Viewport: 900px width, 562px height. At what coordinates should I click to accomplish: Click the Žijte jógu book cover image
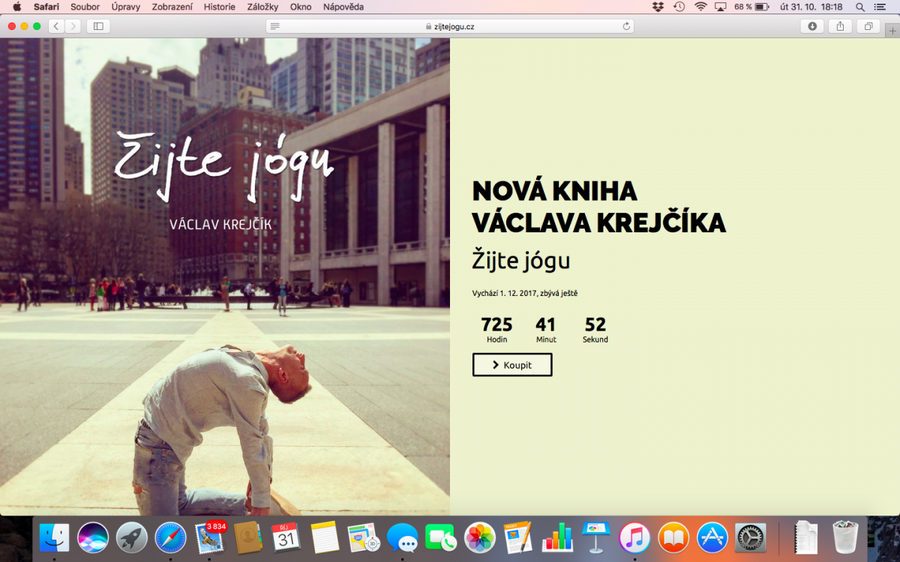[225, 277]
